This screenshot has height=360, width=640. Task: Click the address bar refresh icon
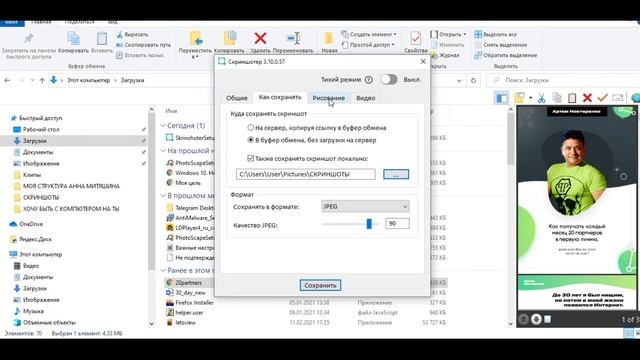pos(473,80)
